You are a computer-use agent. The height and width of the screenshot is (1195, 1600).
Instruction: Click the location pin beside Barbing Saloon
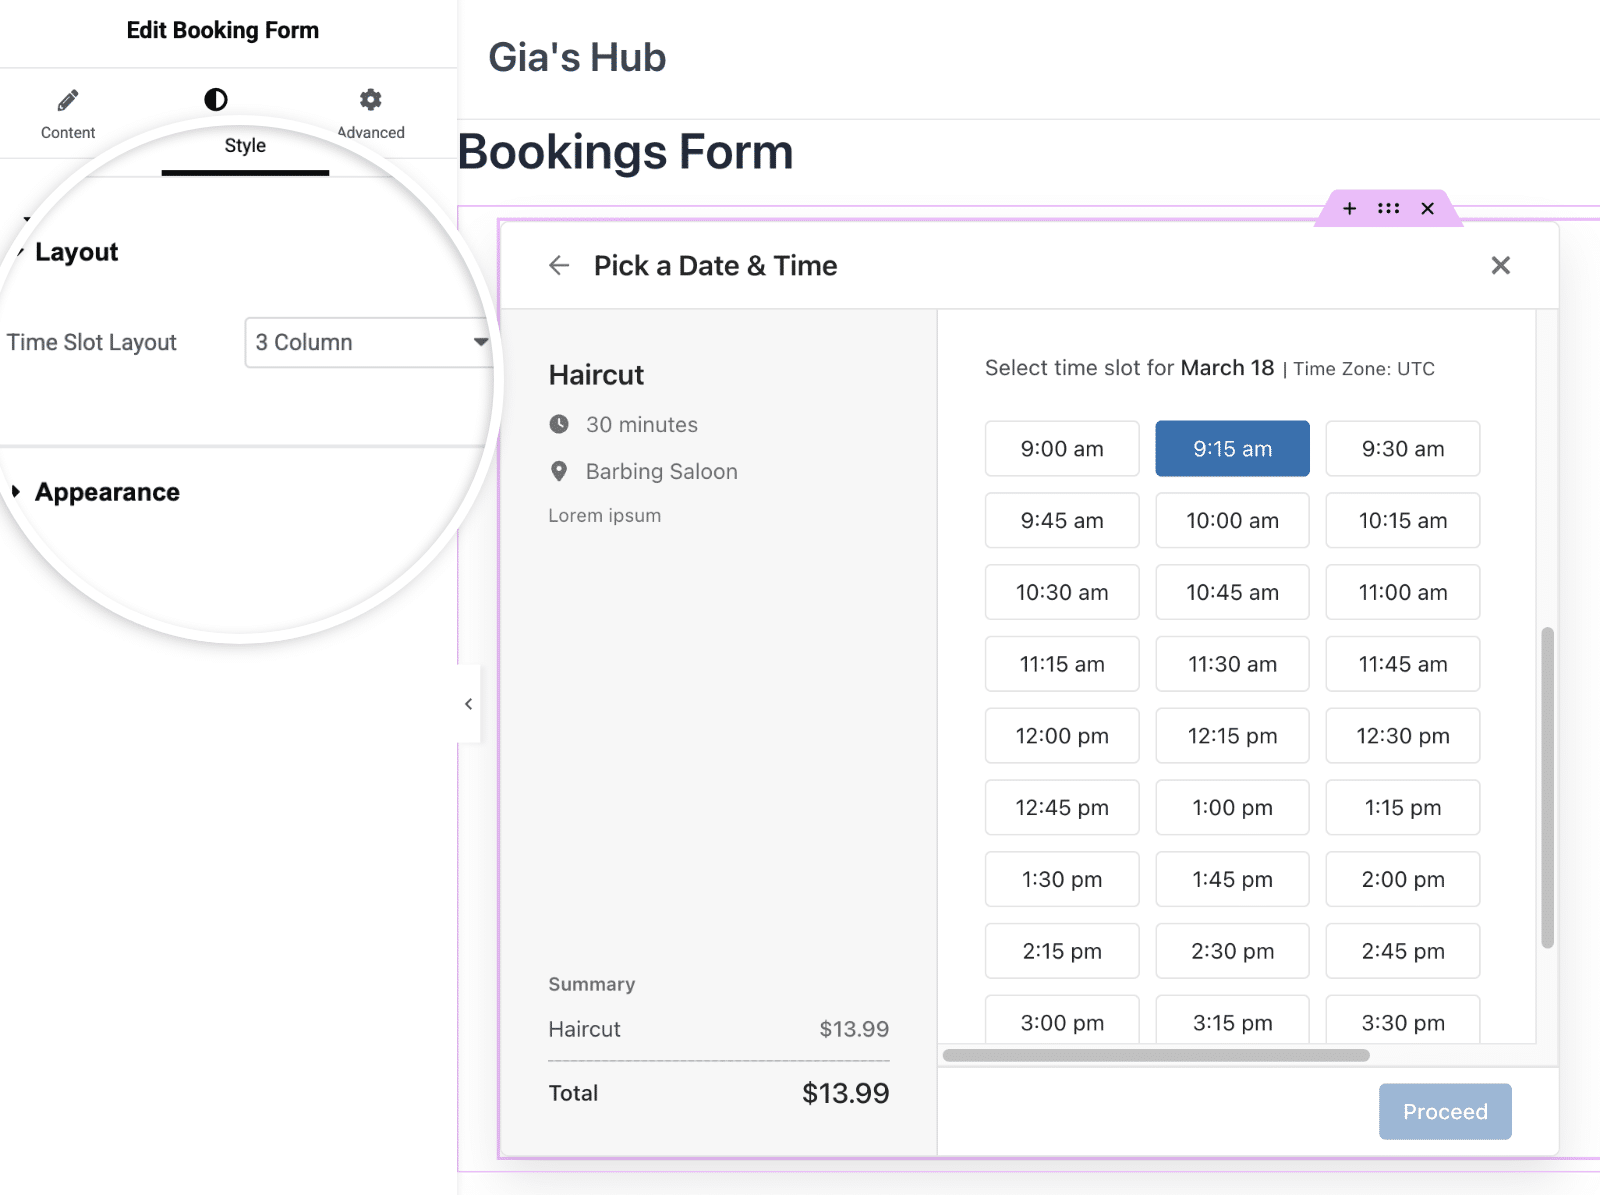[x=561, y=471]
